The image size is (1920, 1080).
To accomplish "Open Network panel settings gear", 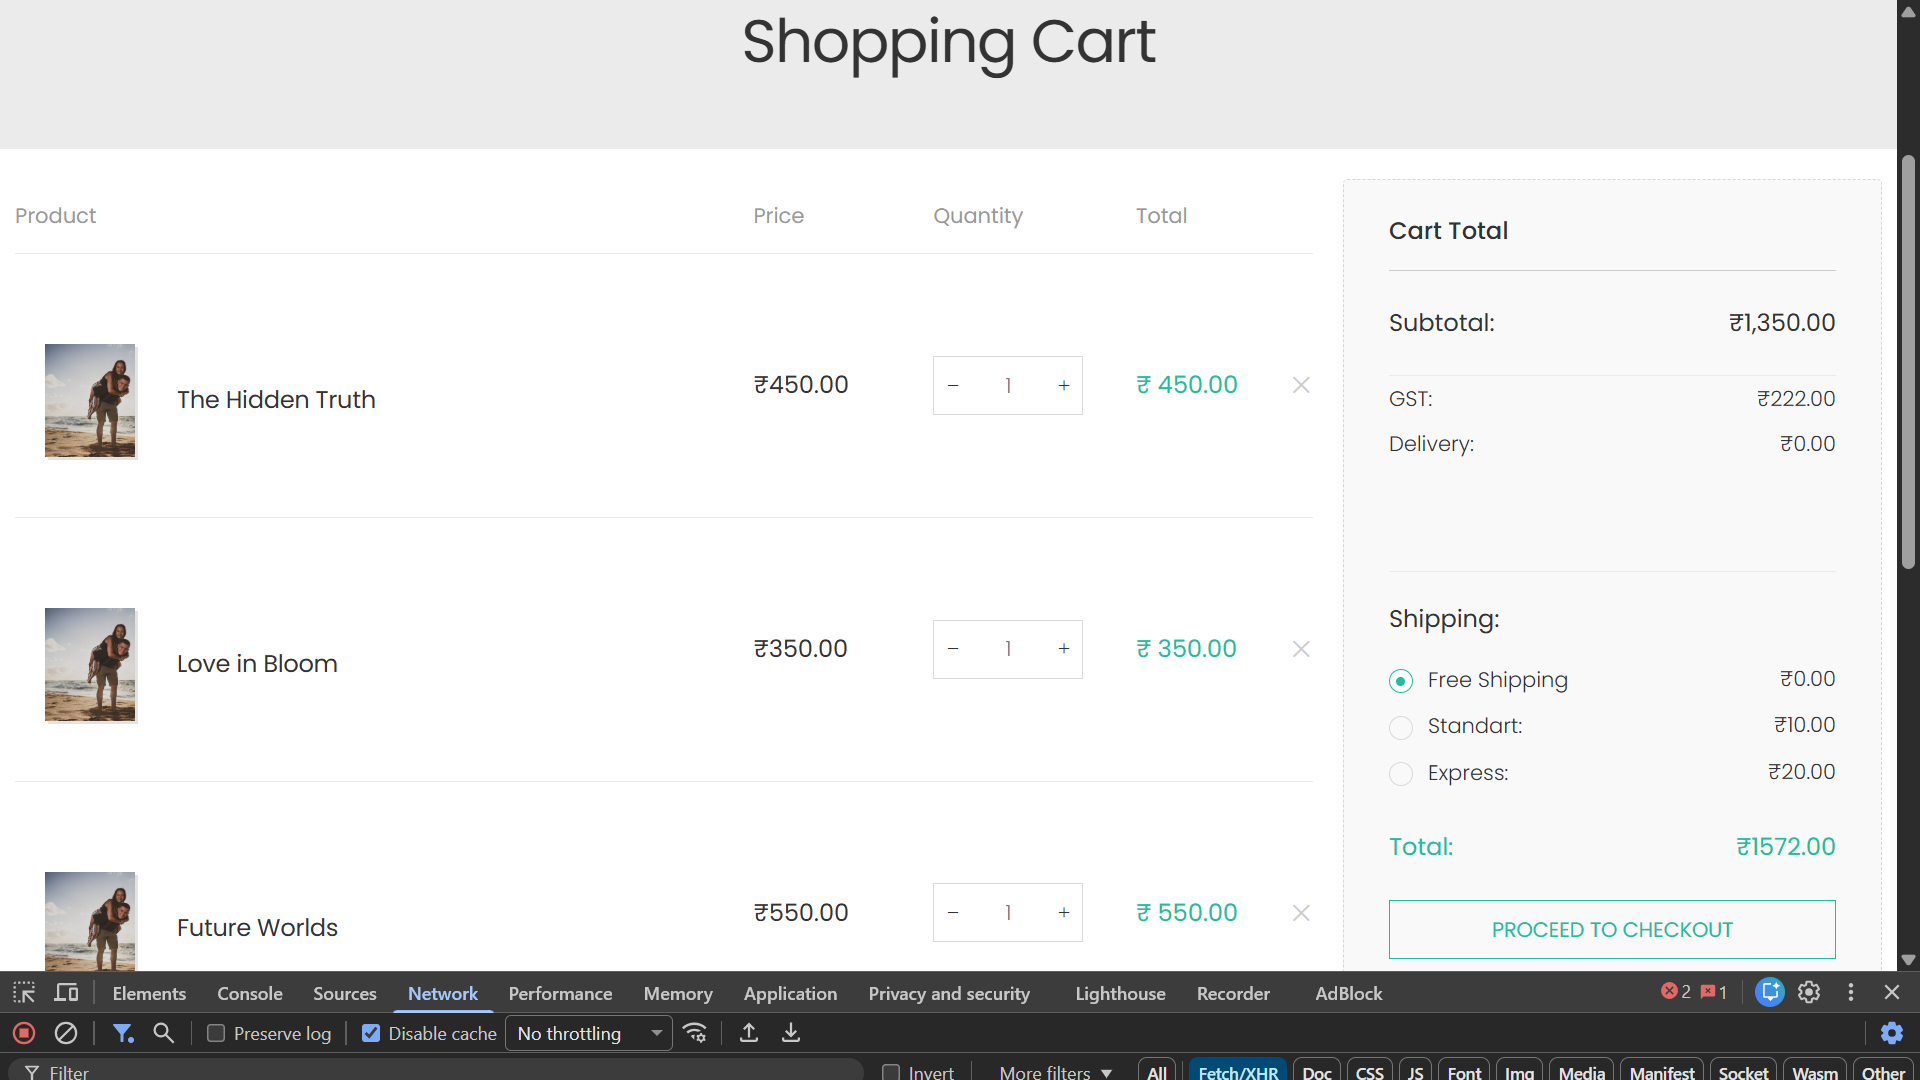I will [1892, 1033].
